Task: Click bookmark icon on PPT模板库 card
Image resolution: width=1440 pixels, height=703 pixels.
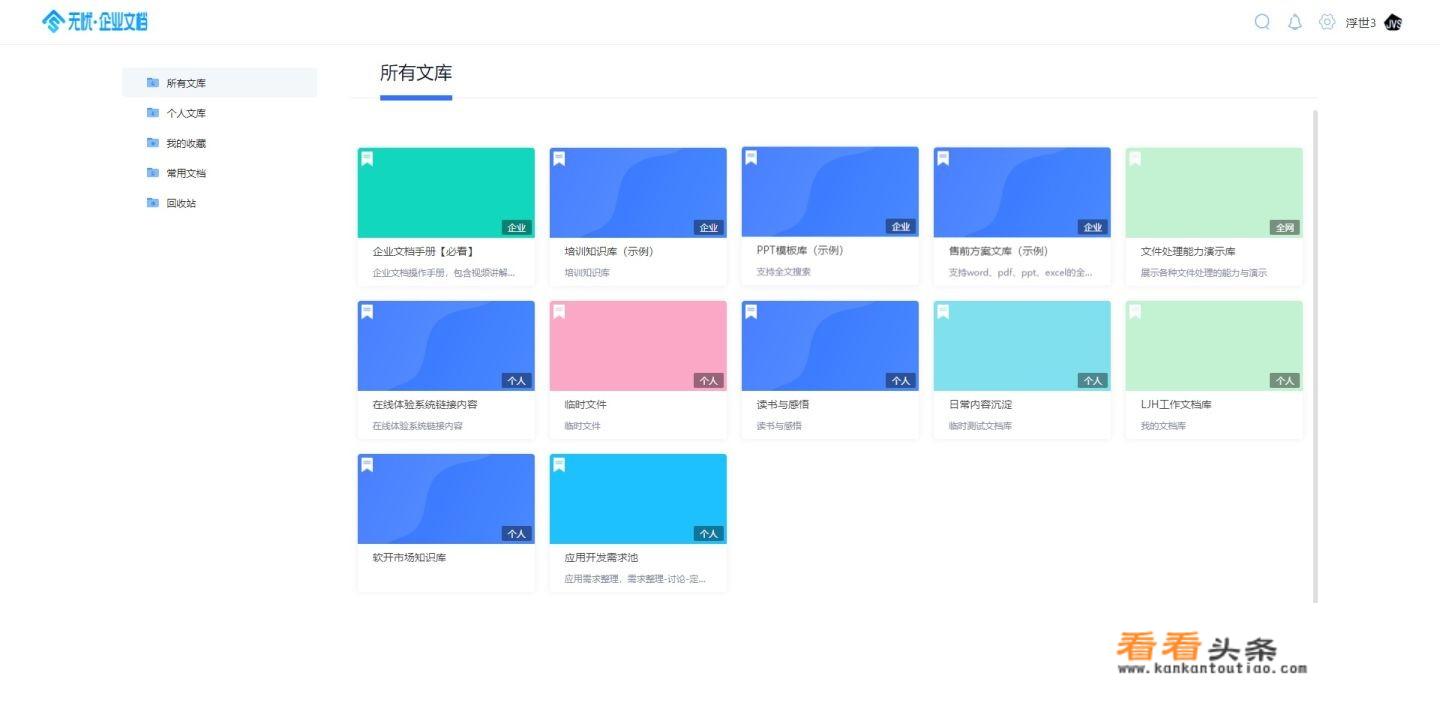Action: 751,157
